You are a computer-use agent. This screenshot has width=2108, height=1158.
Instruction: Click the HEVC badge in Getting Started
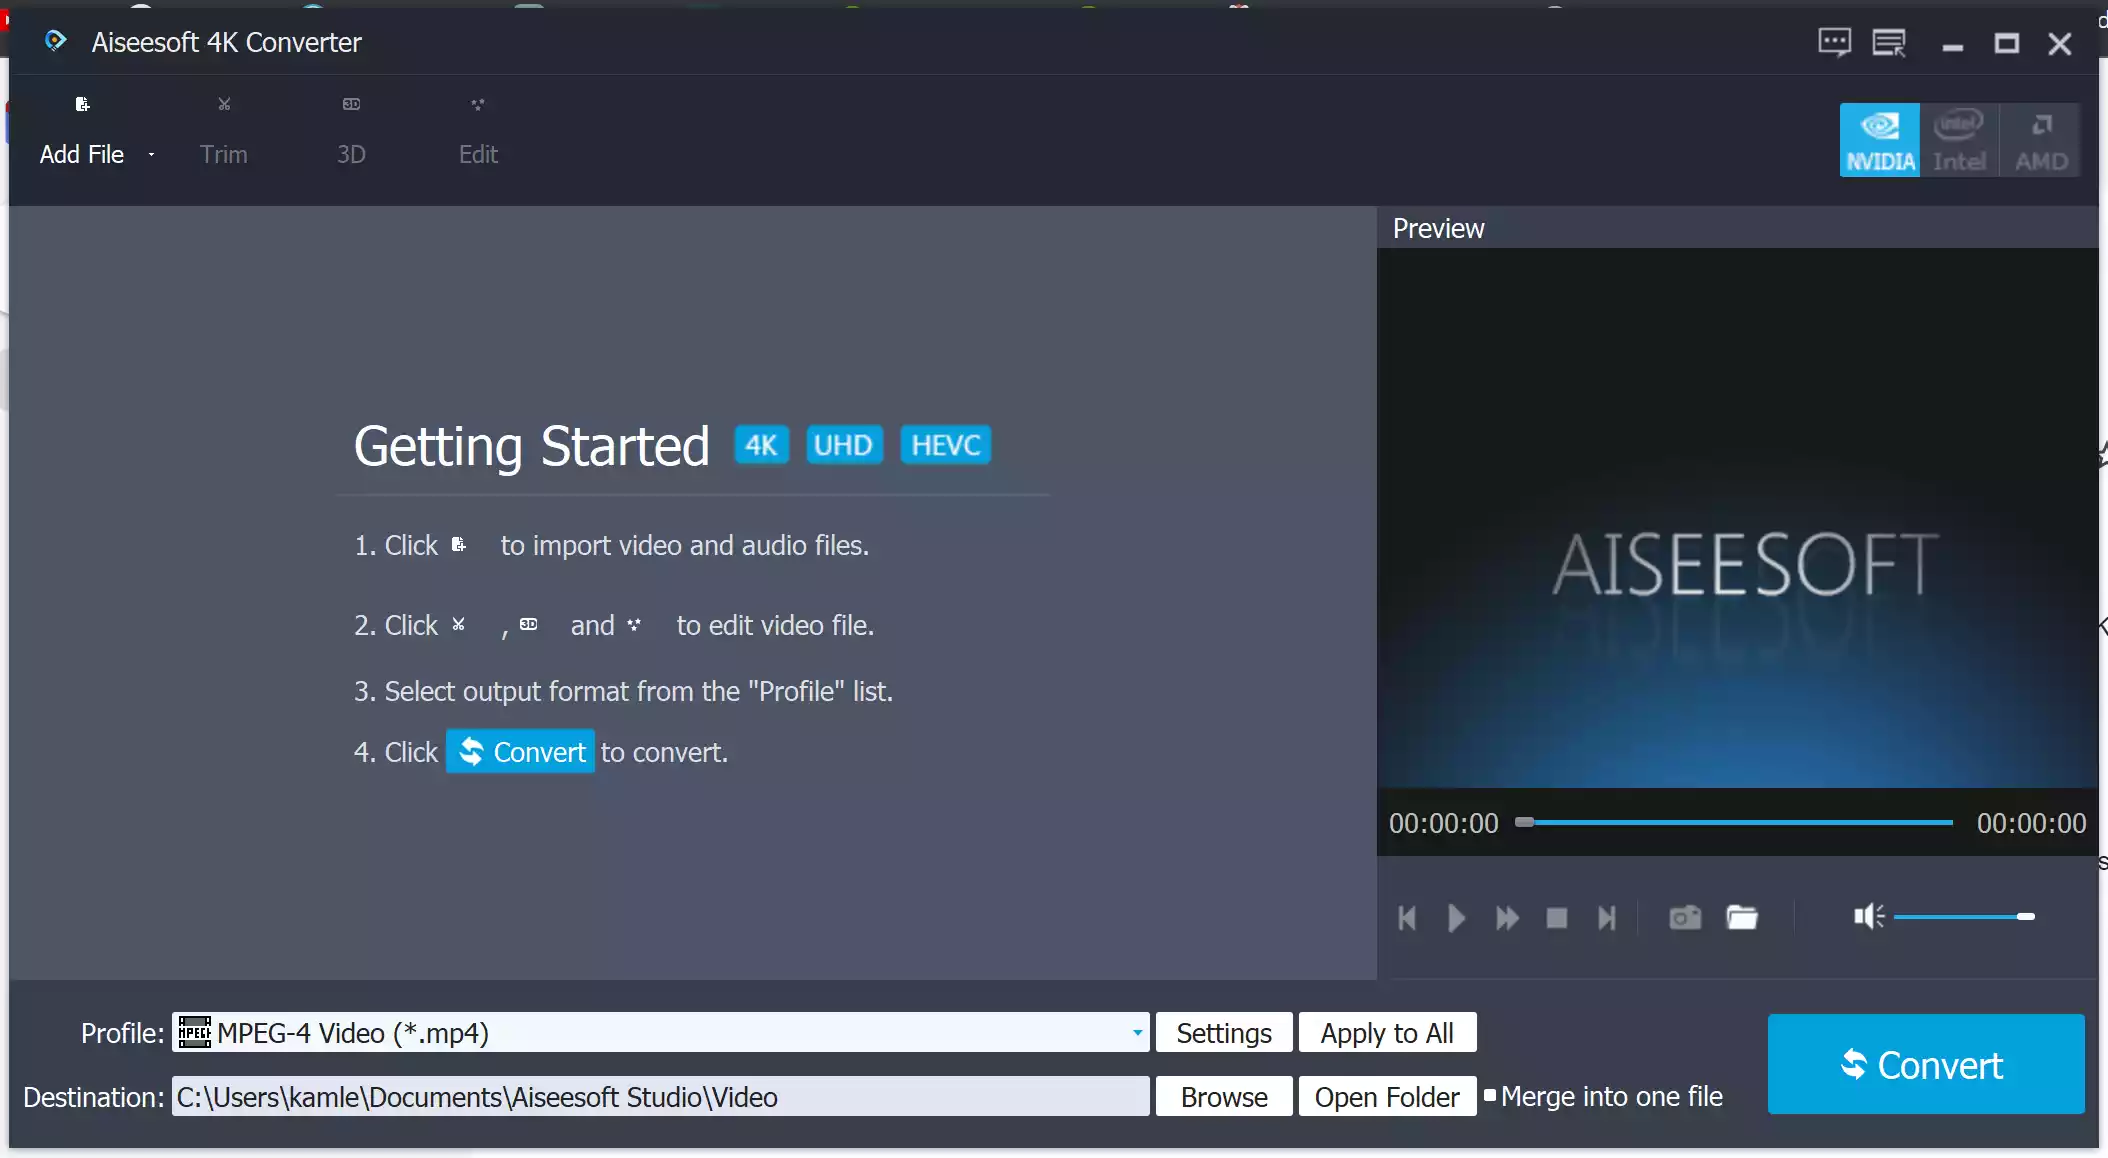click(946, 445)
